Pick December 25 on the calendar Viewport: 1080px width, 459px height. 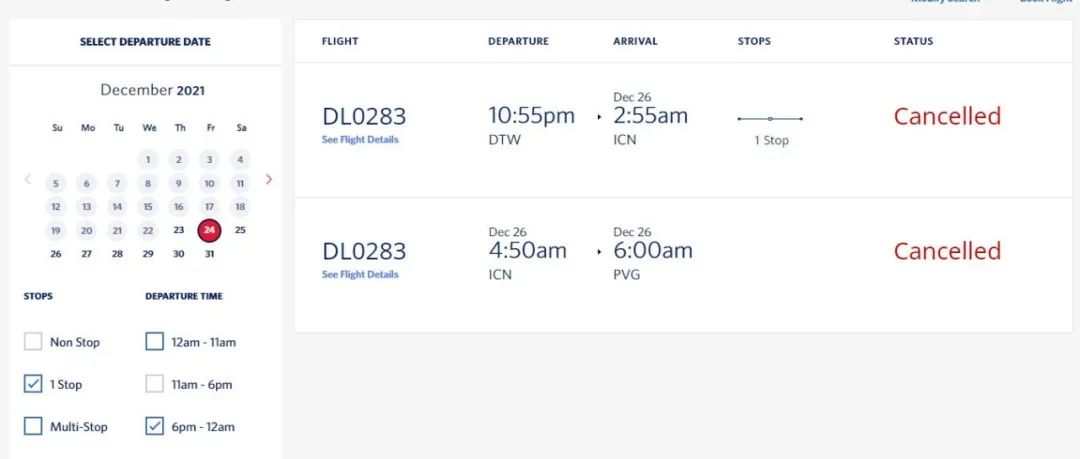(240, 230)
